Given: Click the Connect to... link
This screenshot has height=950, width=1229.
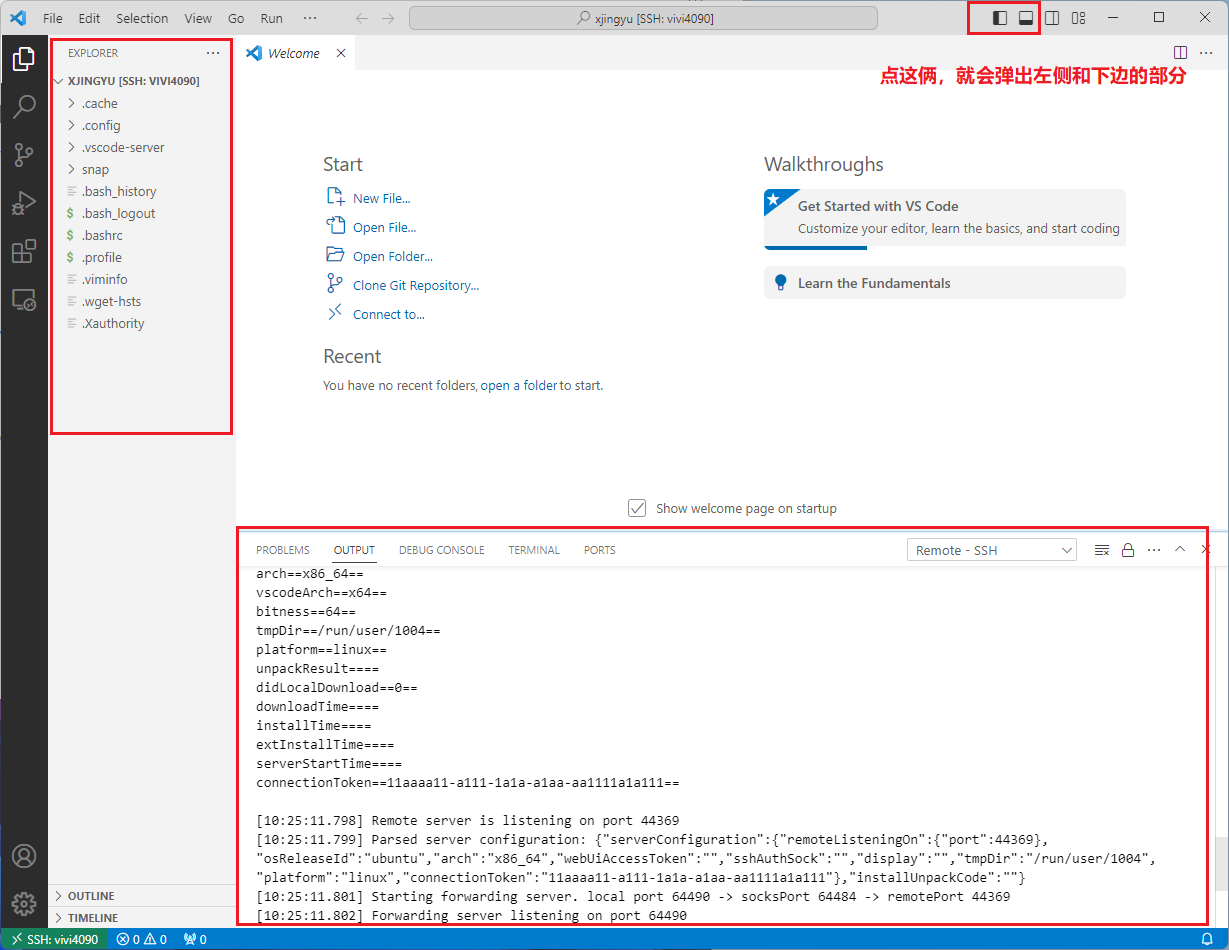Looking at the screenshot, I should (389, 314).
